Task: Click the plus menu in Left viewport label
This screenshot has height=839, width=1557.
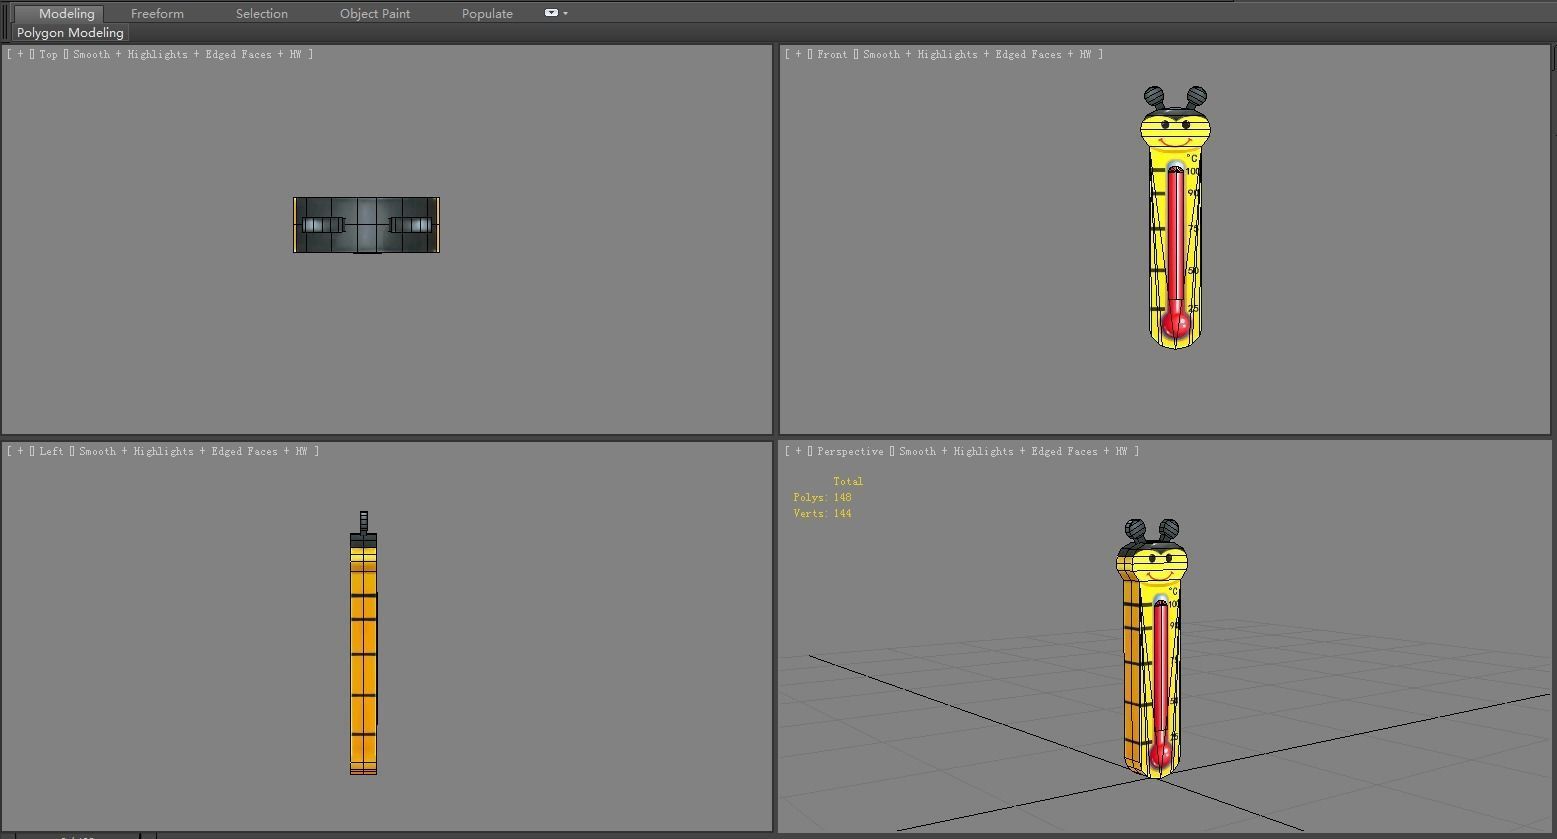Action: point(20,451)
